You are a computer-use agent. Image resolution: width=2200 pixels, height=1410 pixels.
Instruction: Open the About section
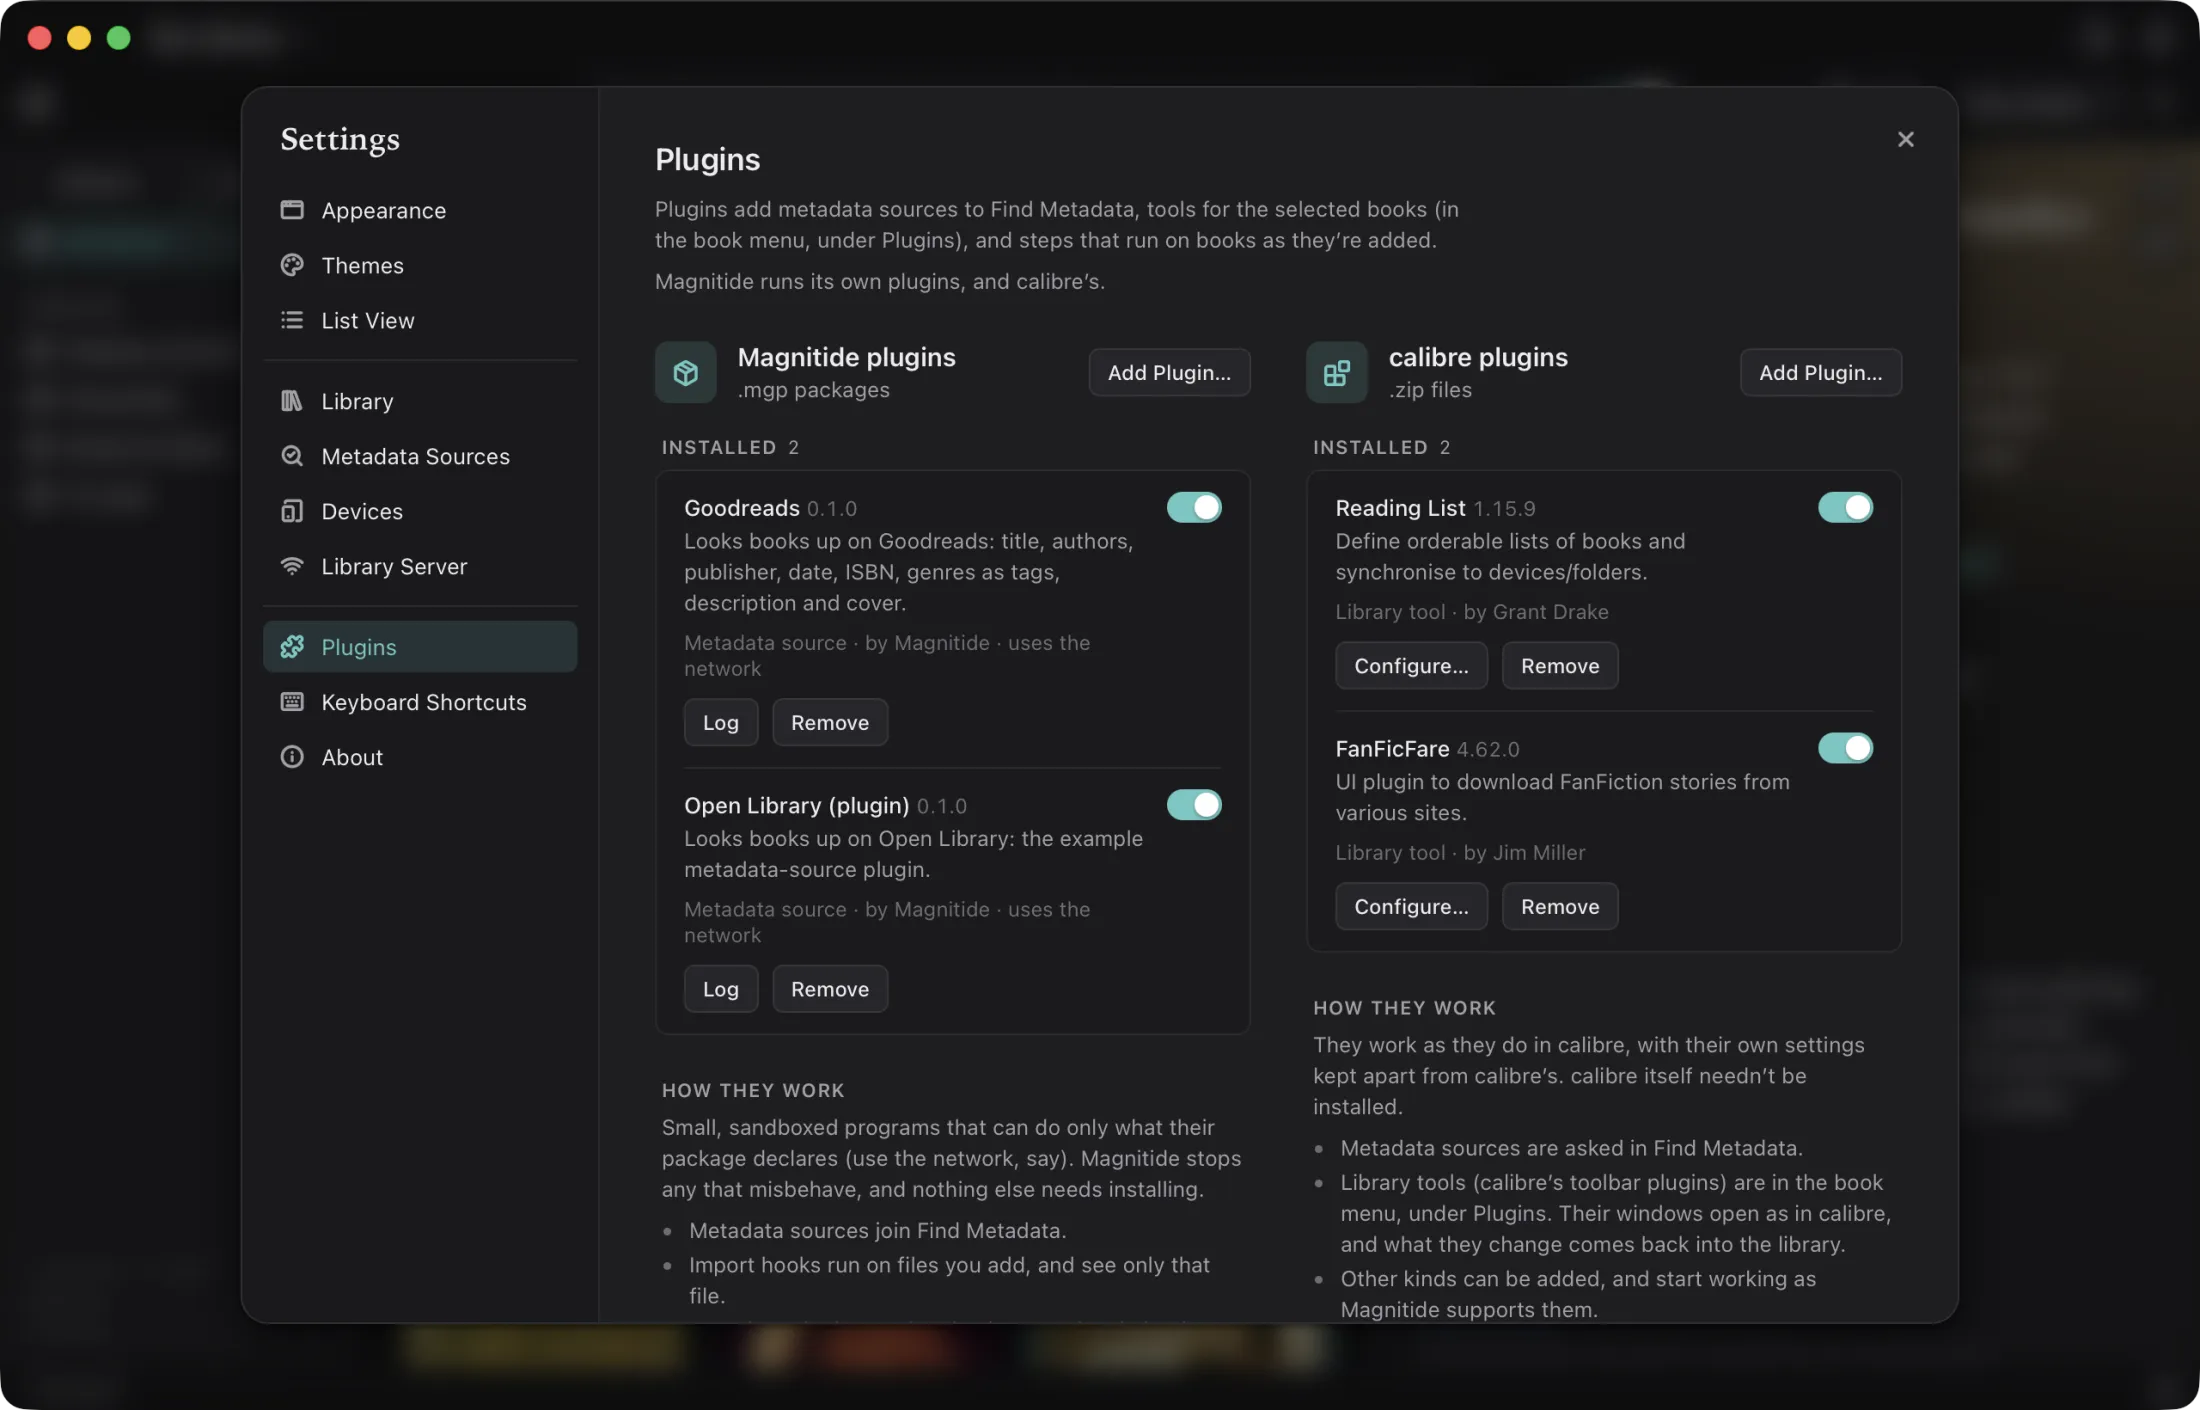[x=420, y=757]
